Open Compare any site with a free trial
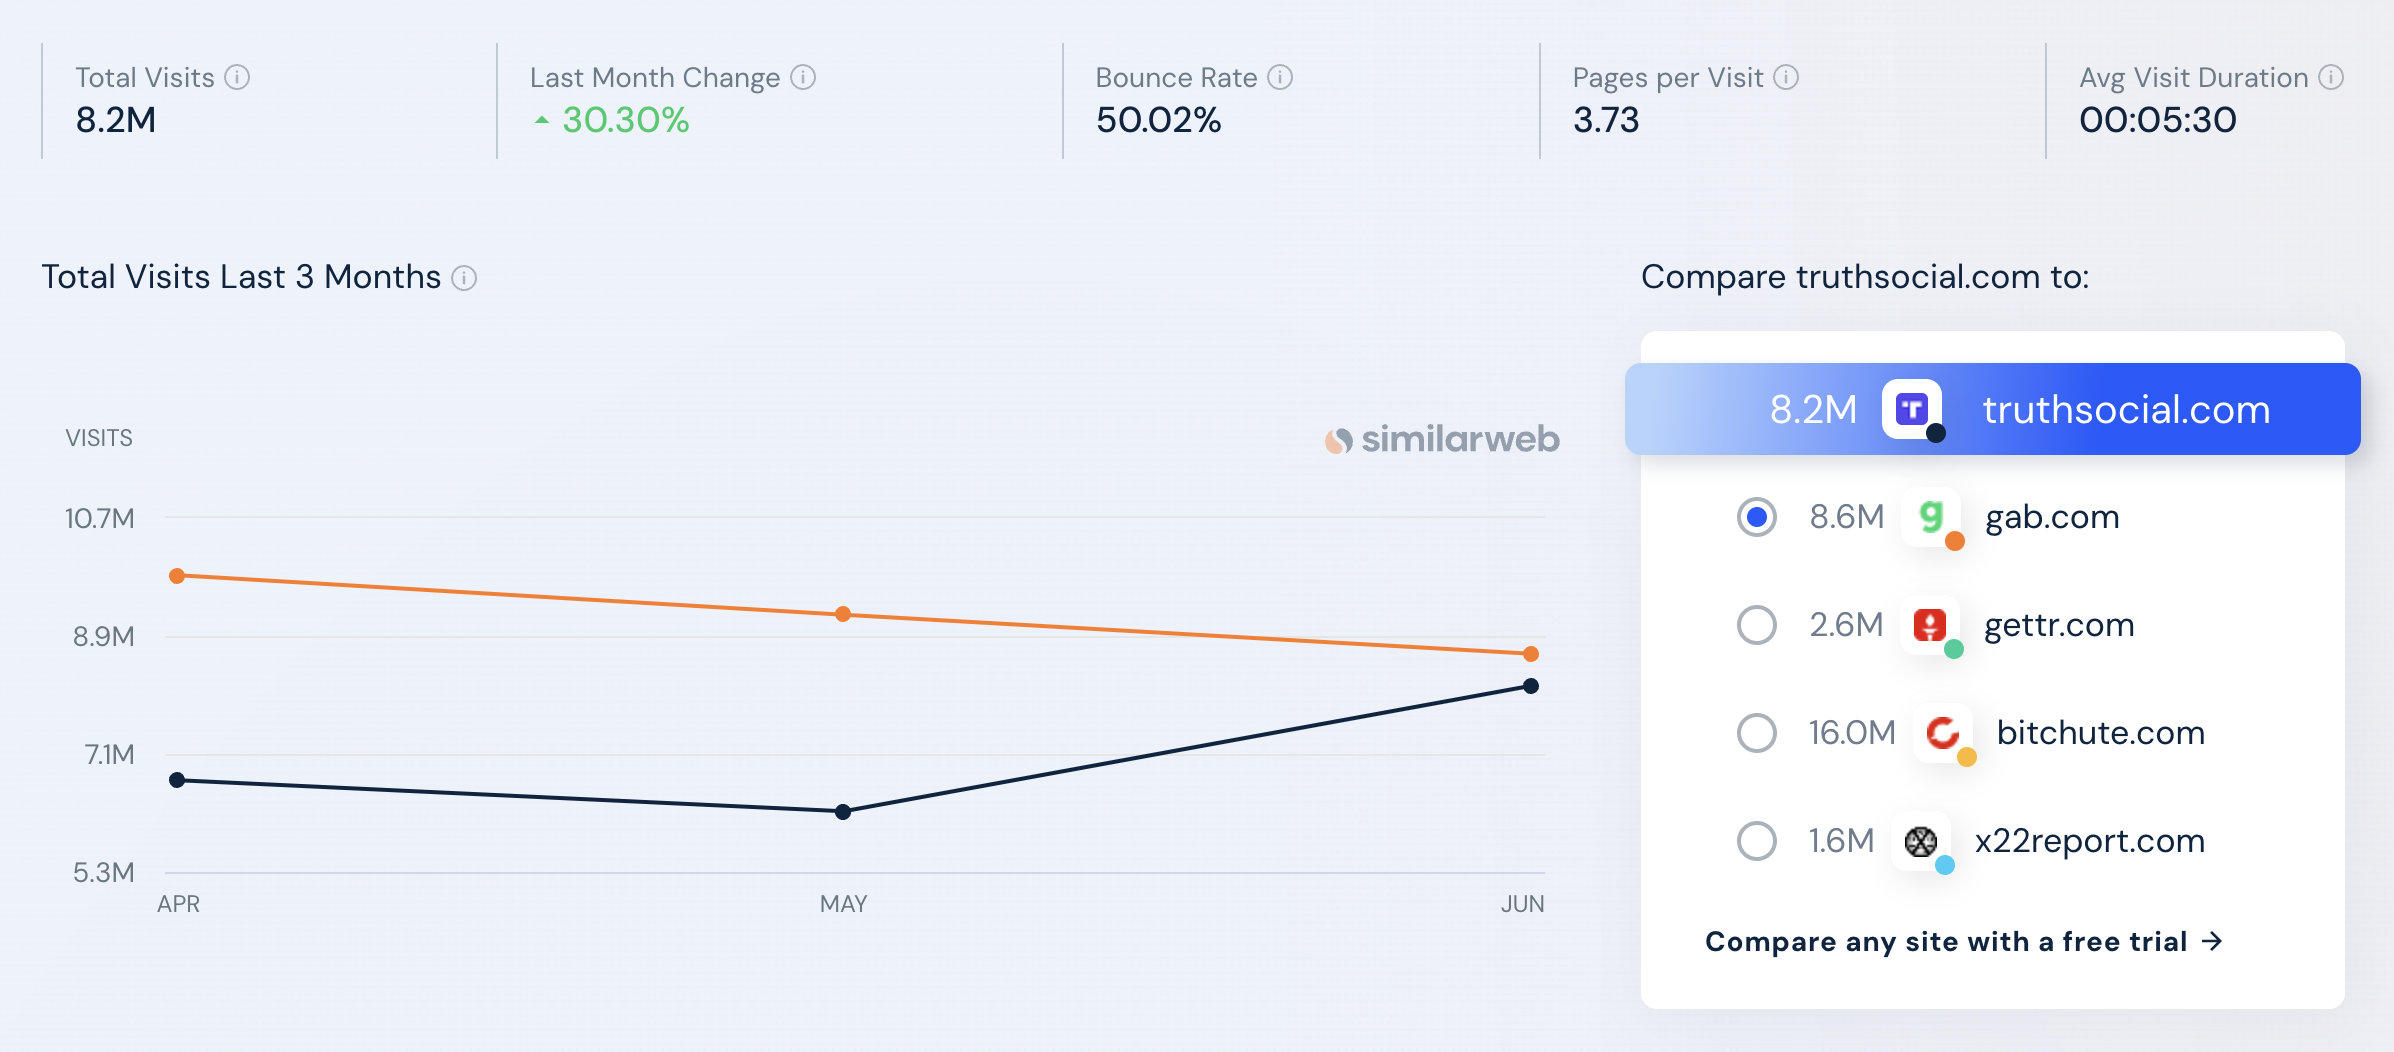The height and width of the screenshot is (1052, 2394). pos(1963,941)
